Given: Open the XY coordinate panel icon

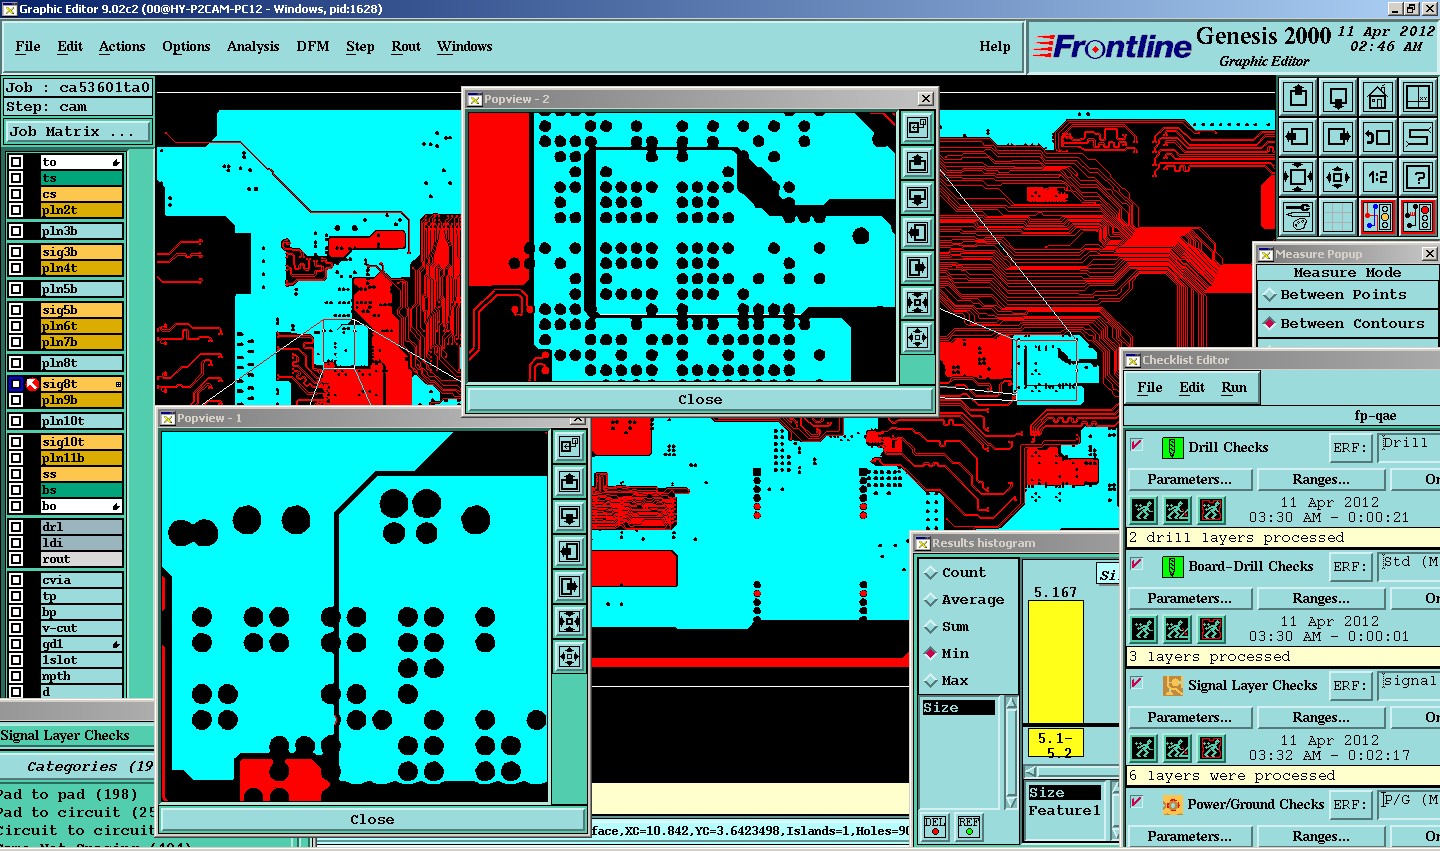Looking at the screenshot, I should 1418,97.
